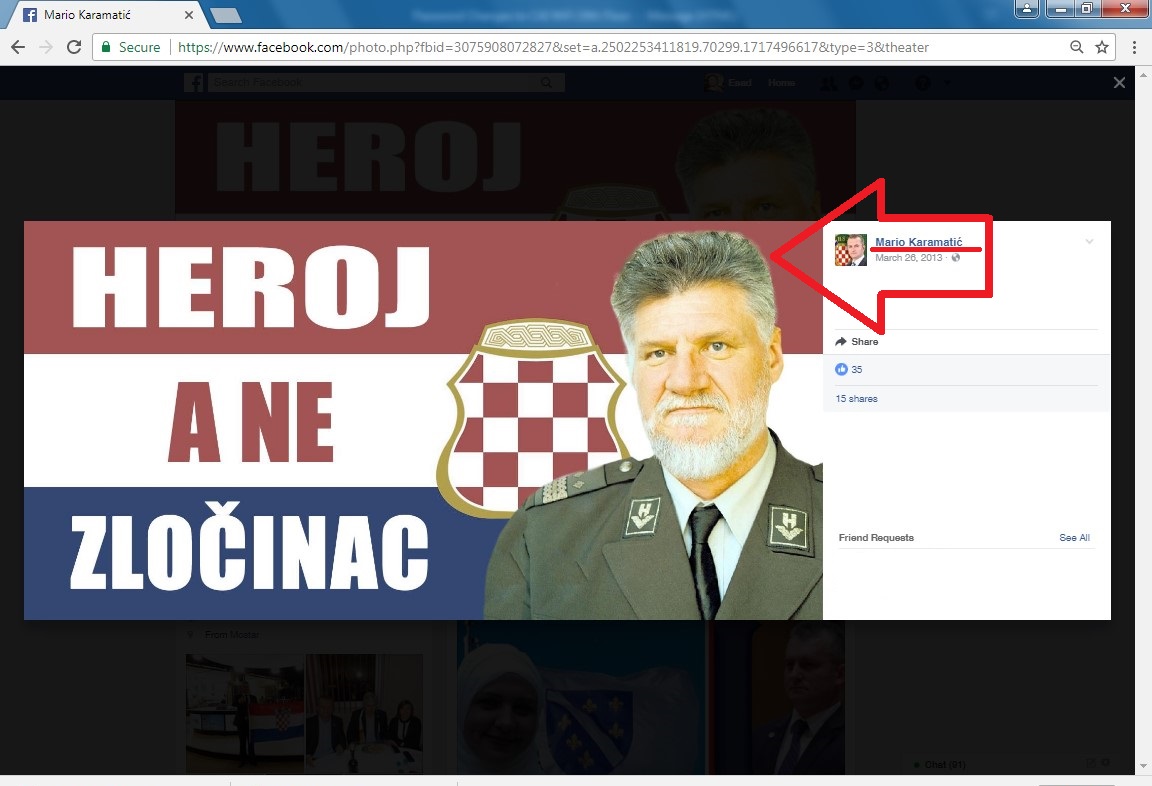Open the Chat (91) bar
Screen dimensions: 1152x786
(x=945, y=765)
